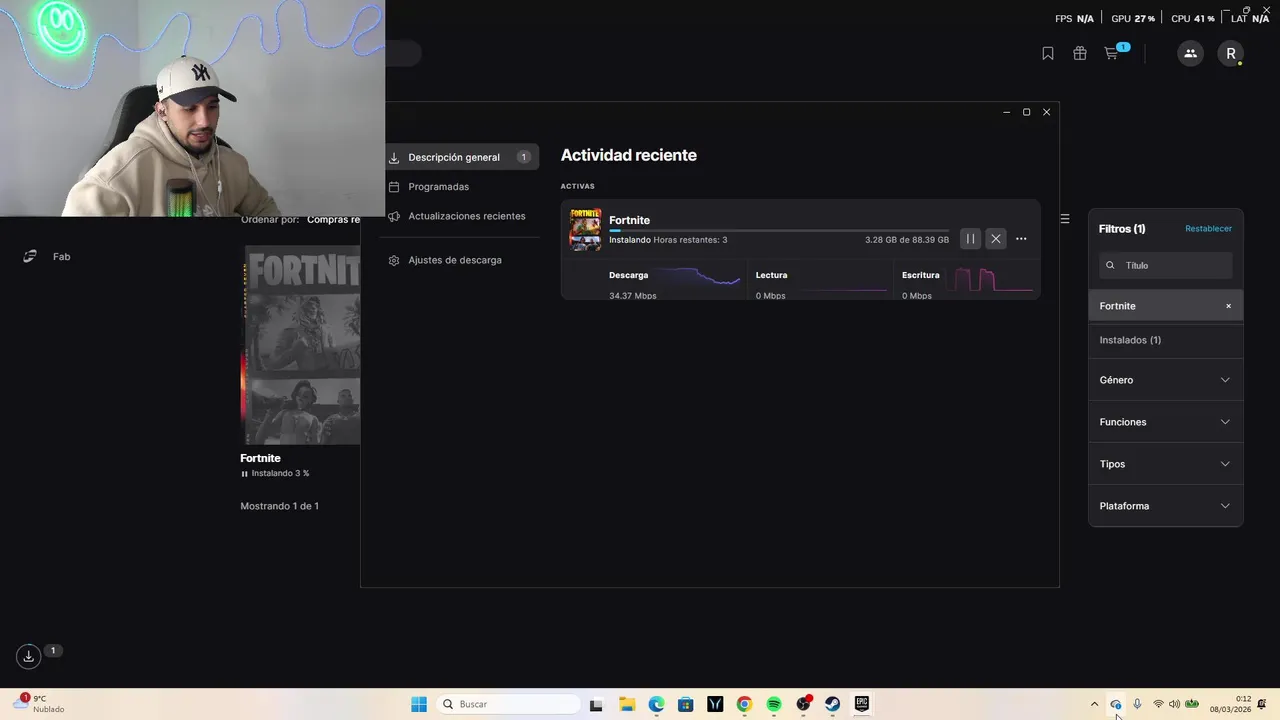Open the weather widget 9°C Nublado
The width and height of the screenshot is (1280, 720).
[x=37, y=704]
